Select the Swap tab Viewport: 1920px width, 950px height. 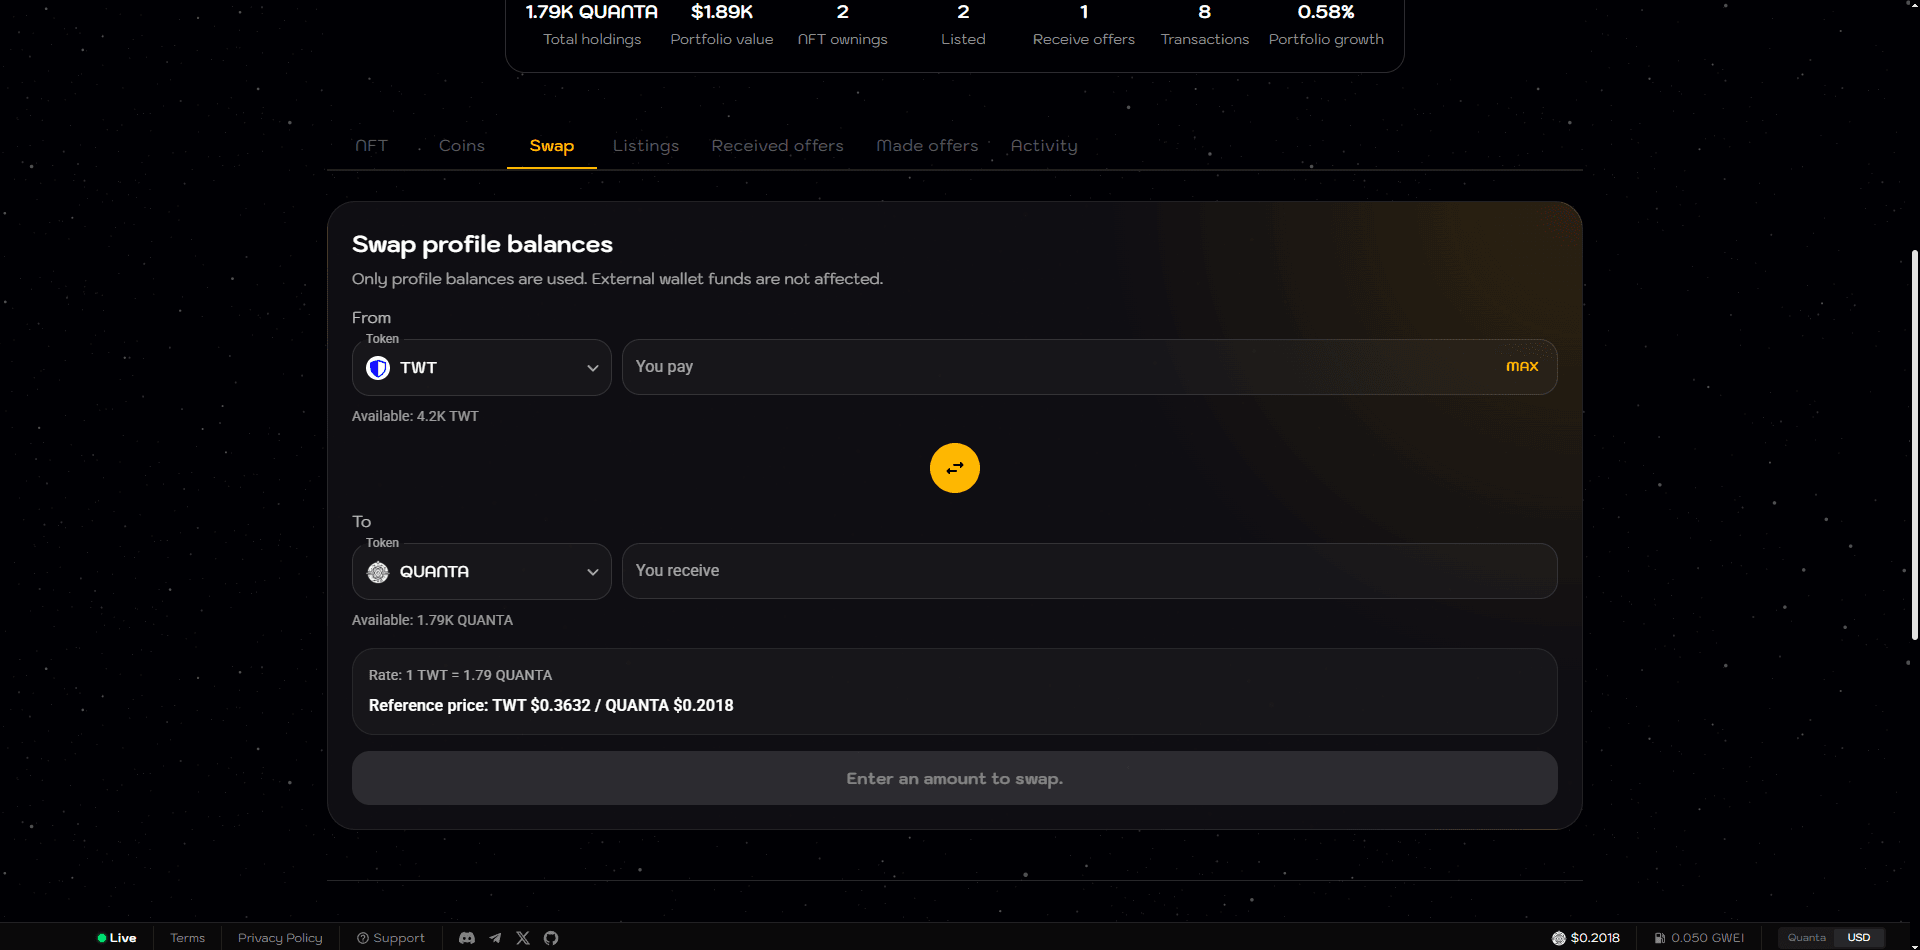[552, 146]
